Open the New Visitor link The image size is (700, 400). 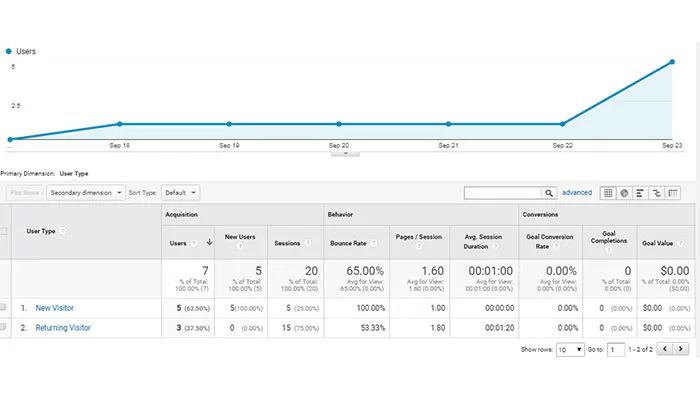coord(54,308)
